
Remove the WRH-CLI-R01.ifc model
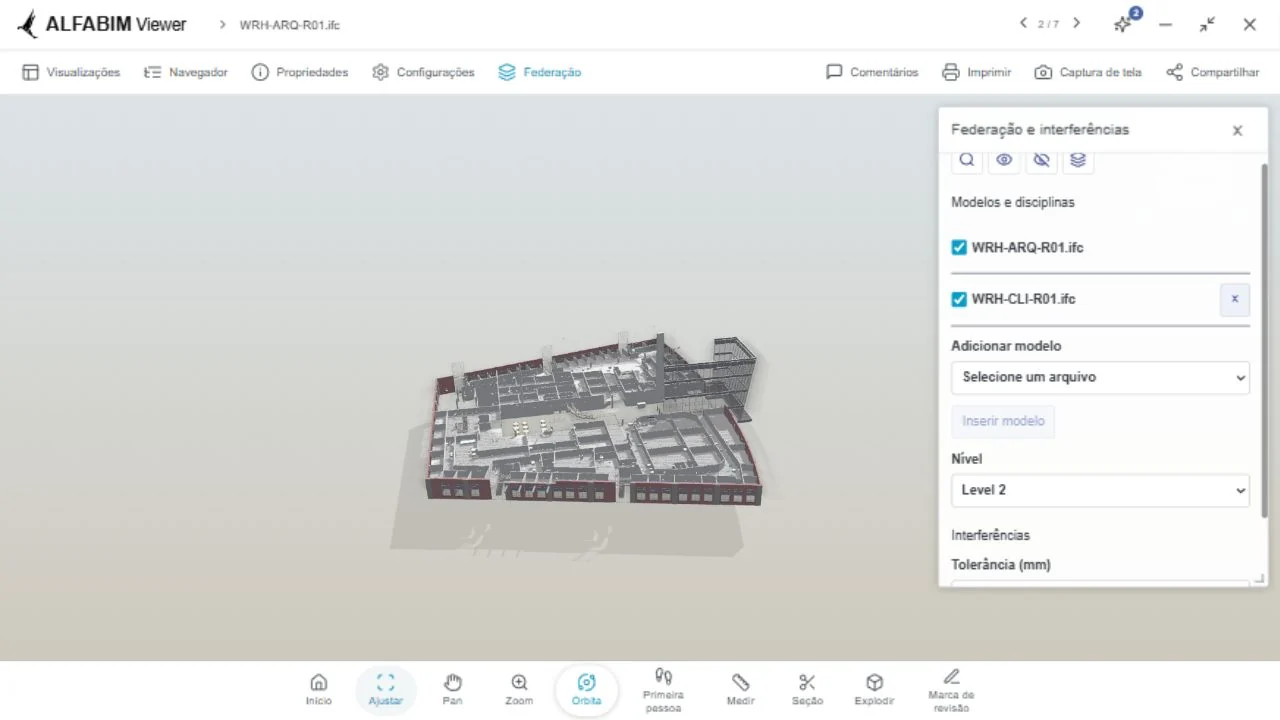tap(1234, 299)
